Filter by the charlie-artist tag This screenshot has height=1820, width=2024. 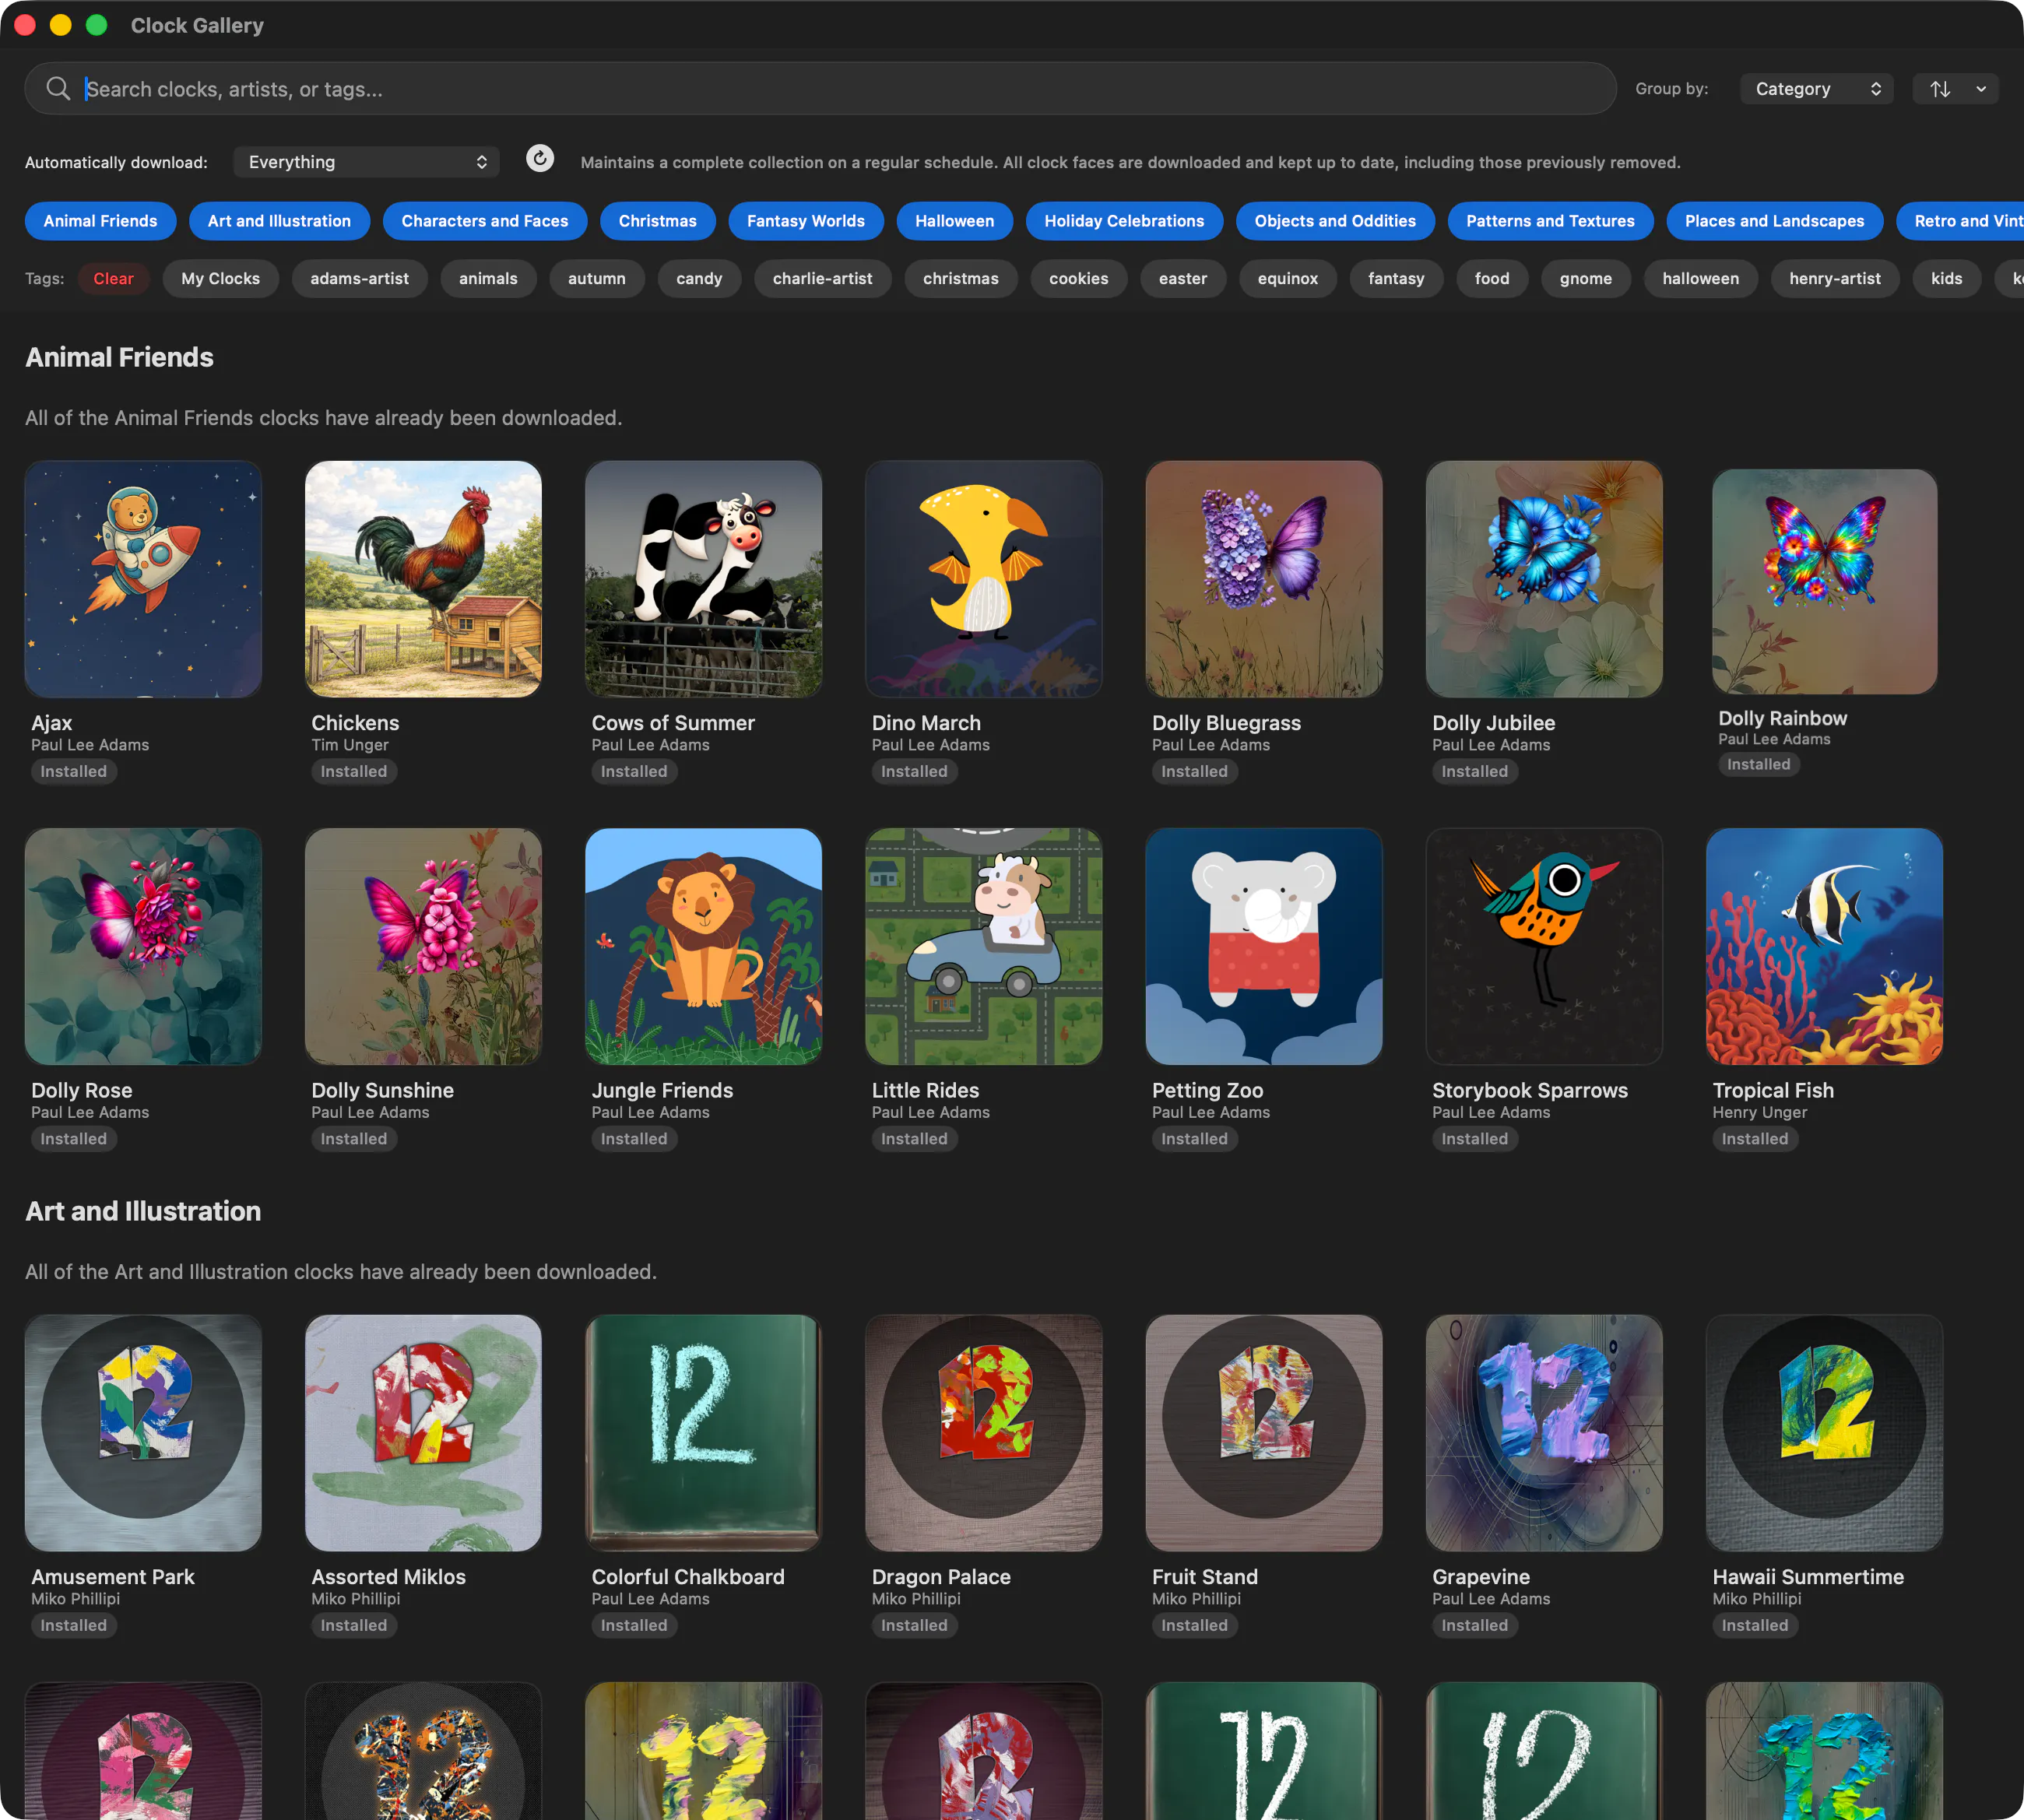pos(823,279)
